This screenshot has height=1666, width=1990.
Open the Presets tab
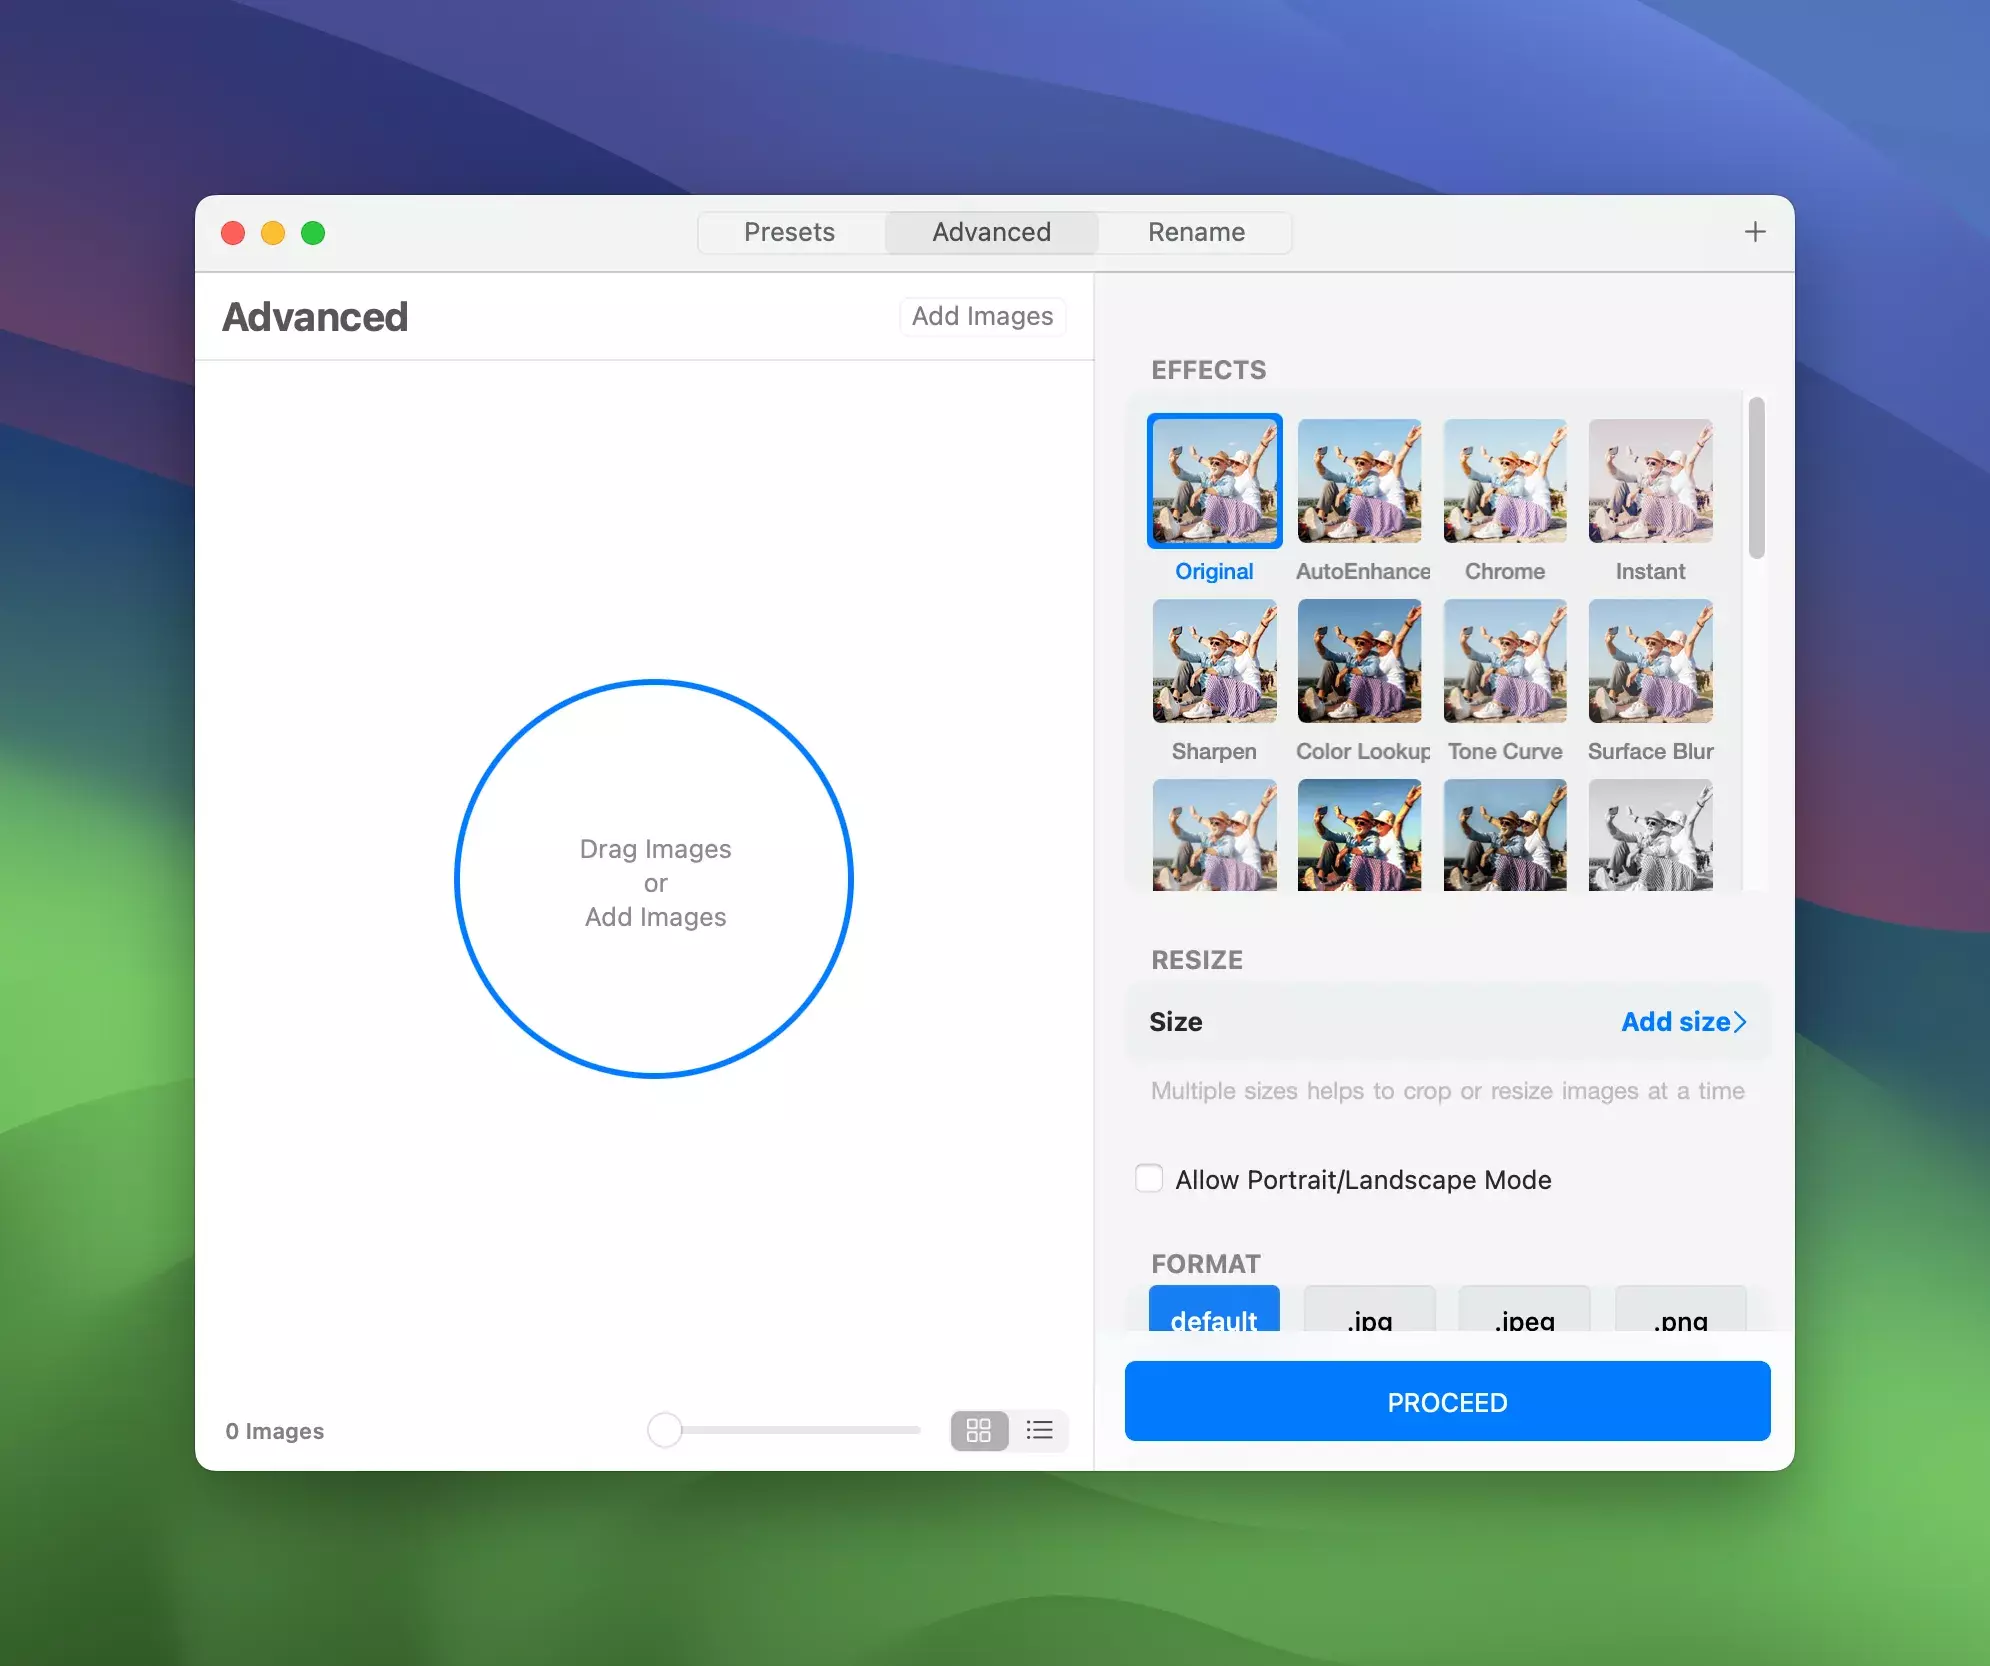[x=789, y=232]
